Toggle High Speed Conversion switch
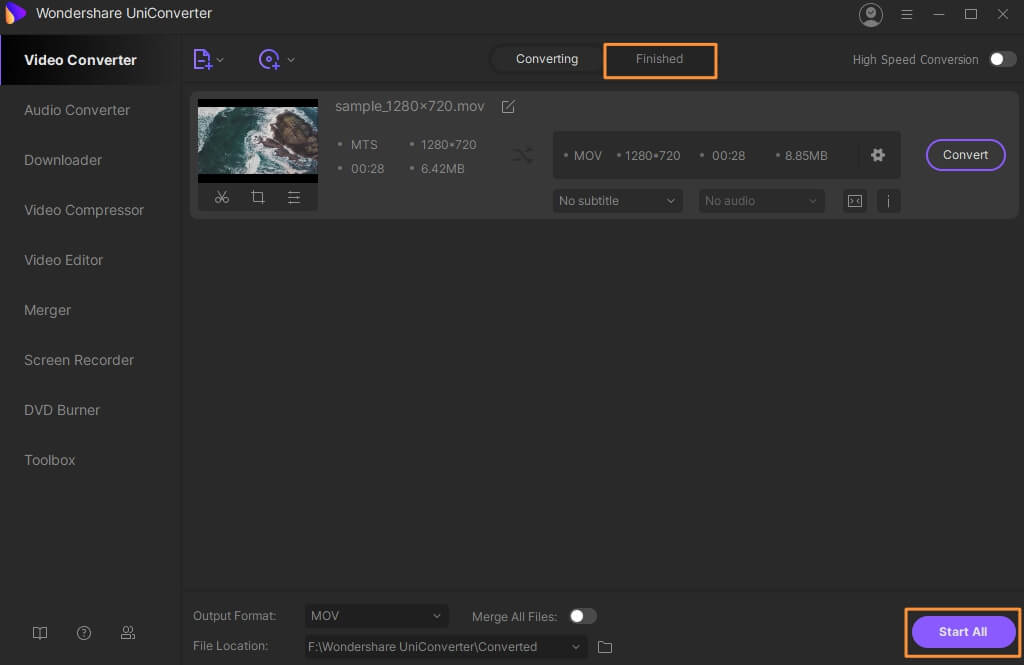This screenshot has width=1024, height=665. coord(1002,60)
